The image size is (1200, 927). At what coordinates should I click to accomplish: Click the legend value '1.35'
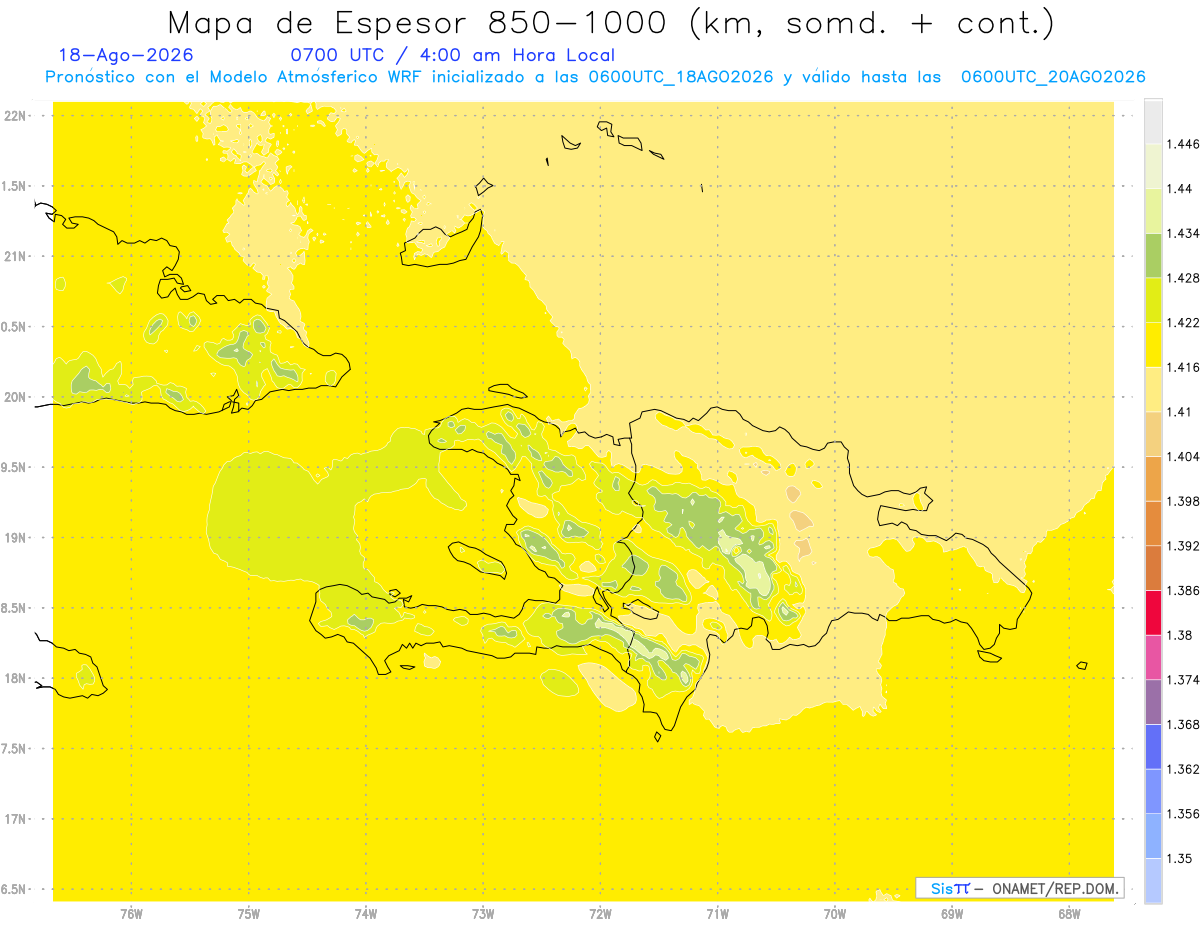coord(1178,857)
